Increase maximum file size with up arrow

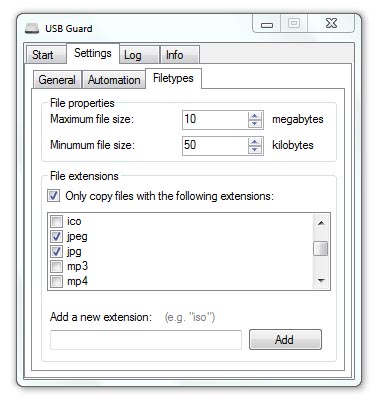coord(255,116)
